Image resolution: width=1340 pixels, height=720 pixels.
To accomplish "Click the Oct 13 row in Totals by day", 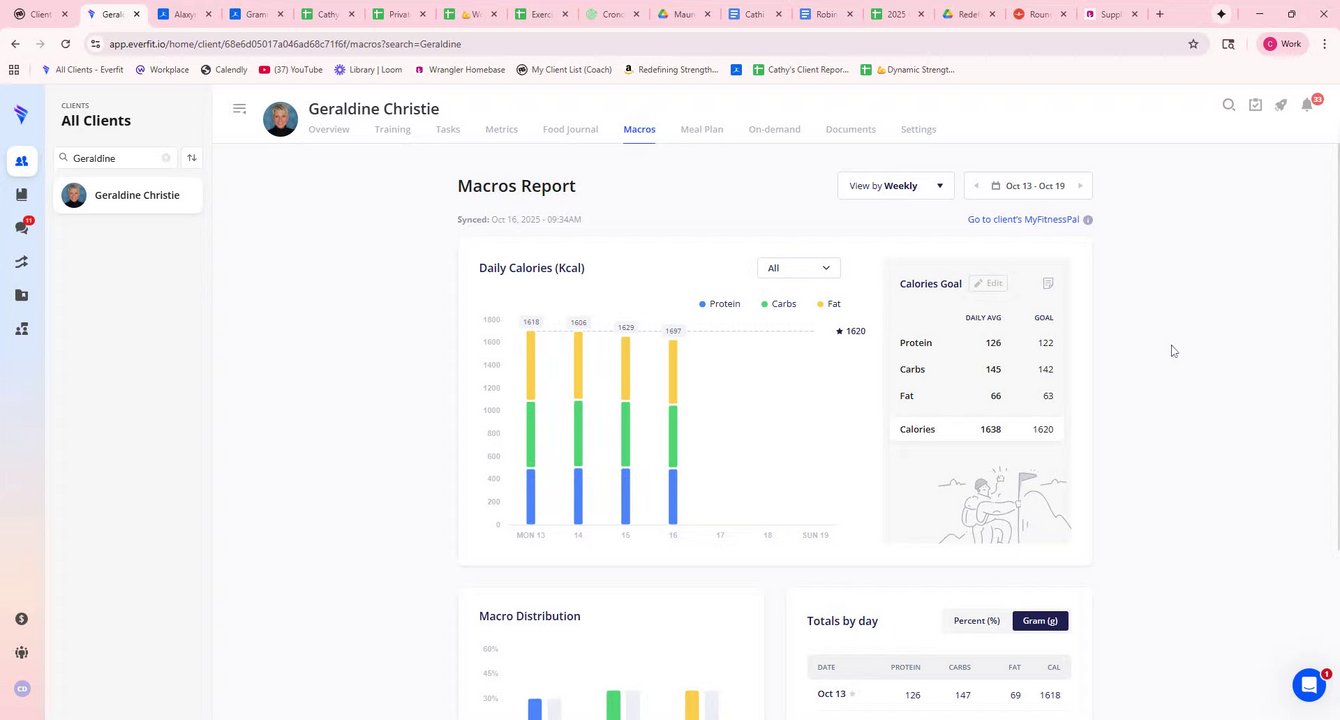I will 939,695.
